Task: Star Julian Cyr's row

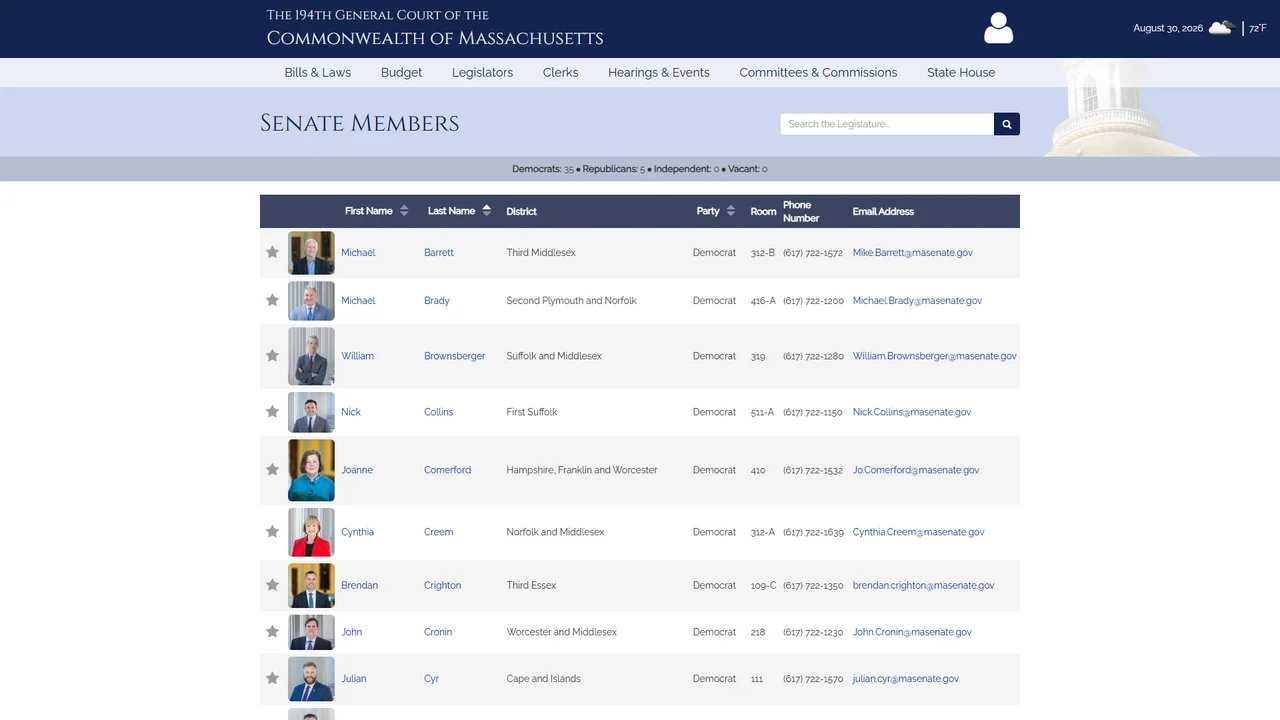Action: point(272,678)
